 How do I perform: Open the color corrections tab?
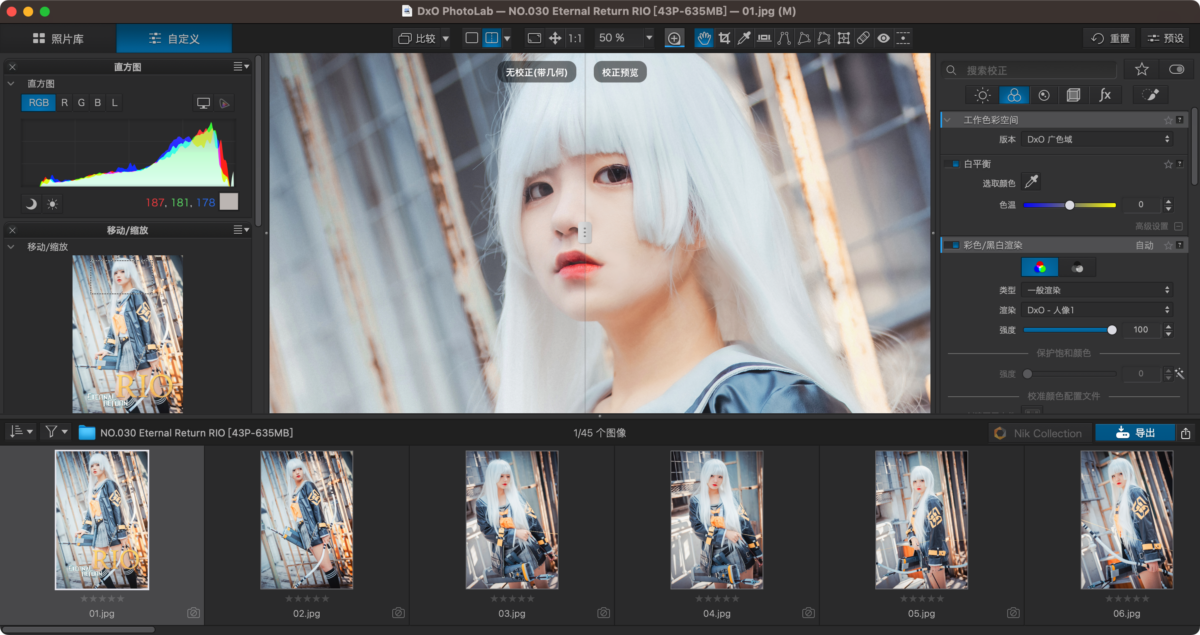[1014, 95]
